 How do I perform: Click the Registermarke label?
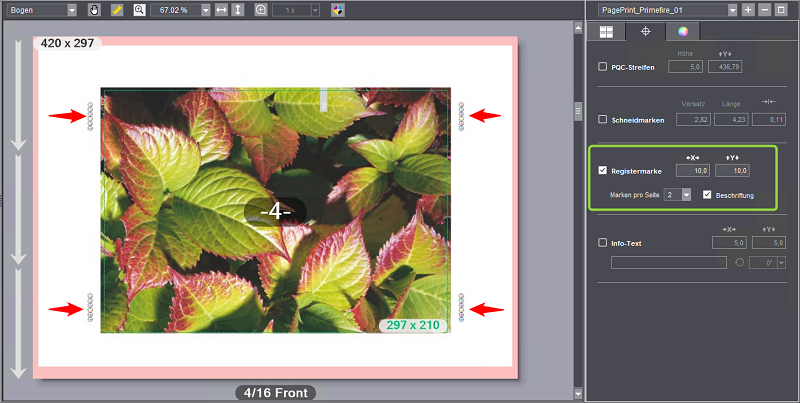(636, 171)
